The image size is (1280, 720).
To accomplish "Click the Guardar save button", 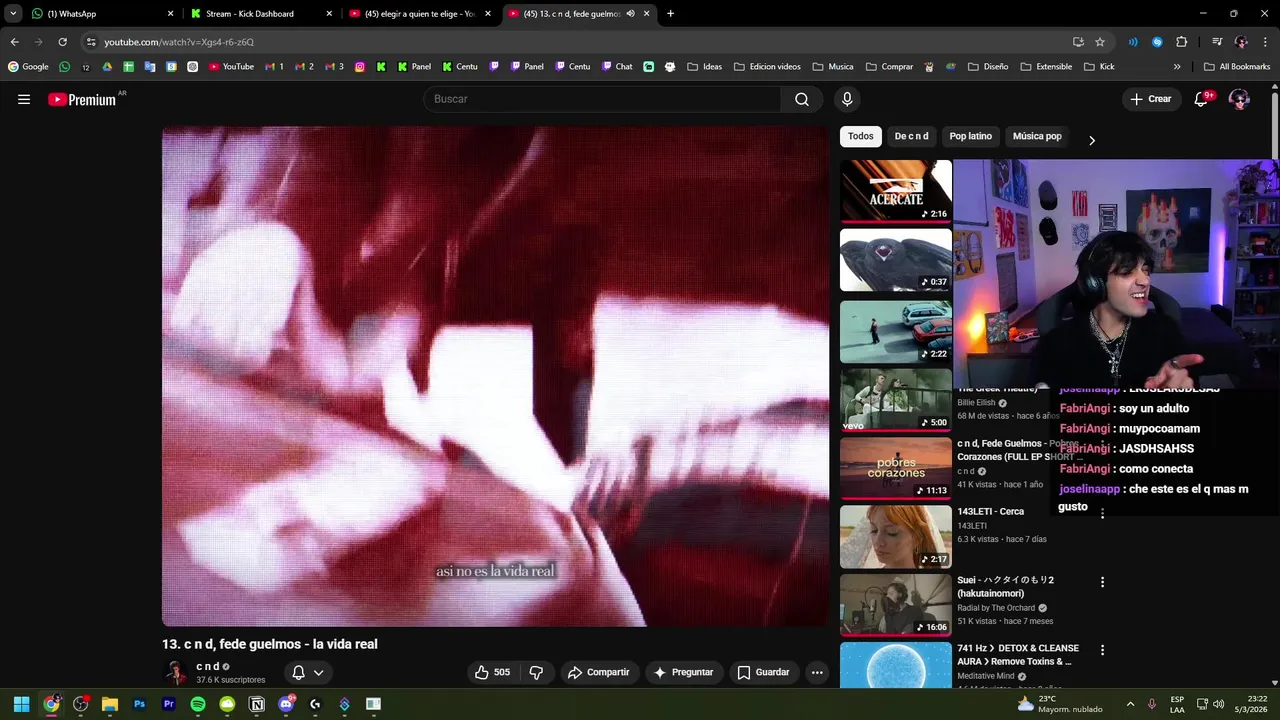I will 763,672.
